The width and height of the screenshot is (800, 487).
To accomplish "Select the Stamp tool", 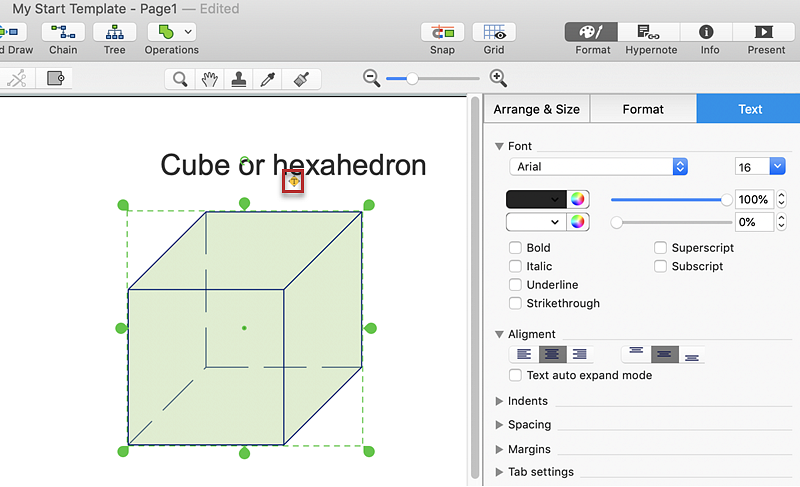I will 238,79.
